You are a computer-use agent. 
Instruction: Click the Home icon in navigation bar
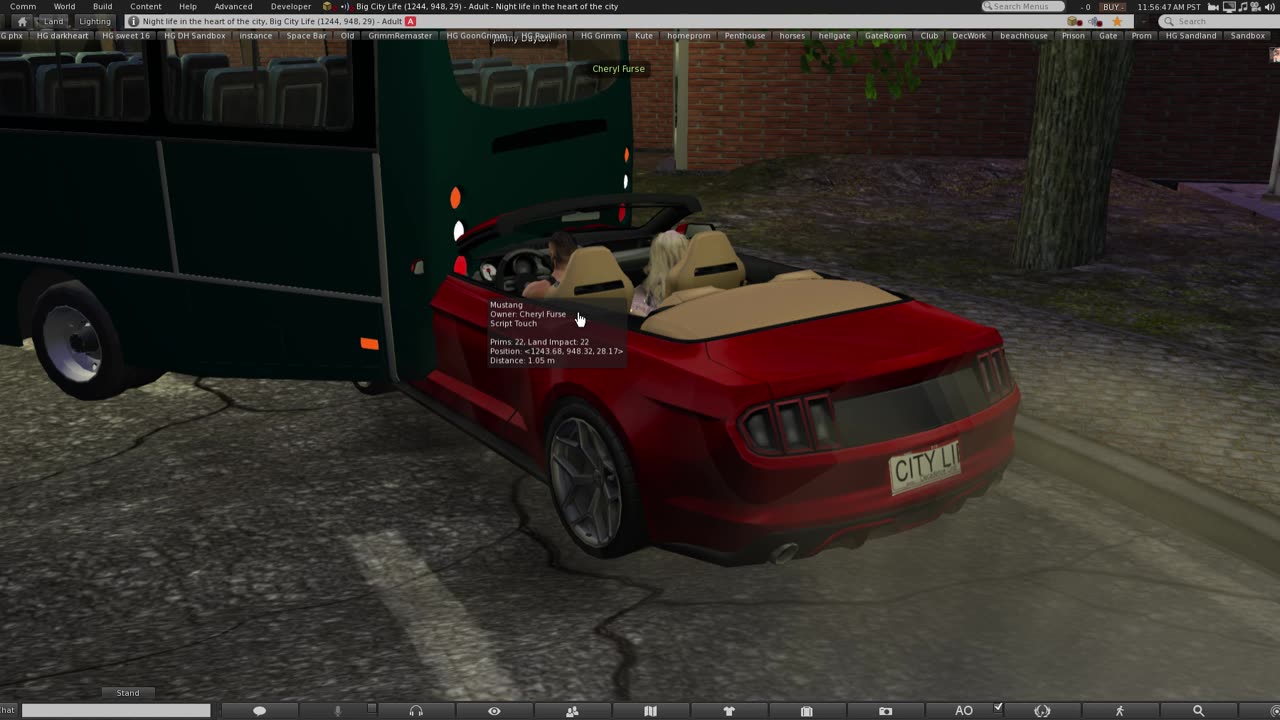pyautogui.click(x=22, y=21)
